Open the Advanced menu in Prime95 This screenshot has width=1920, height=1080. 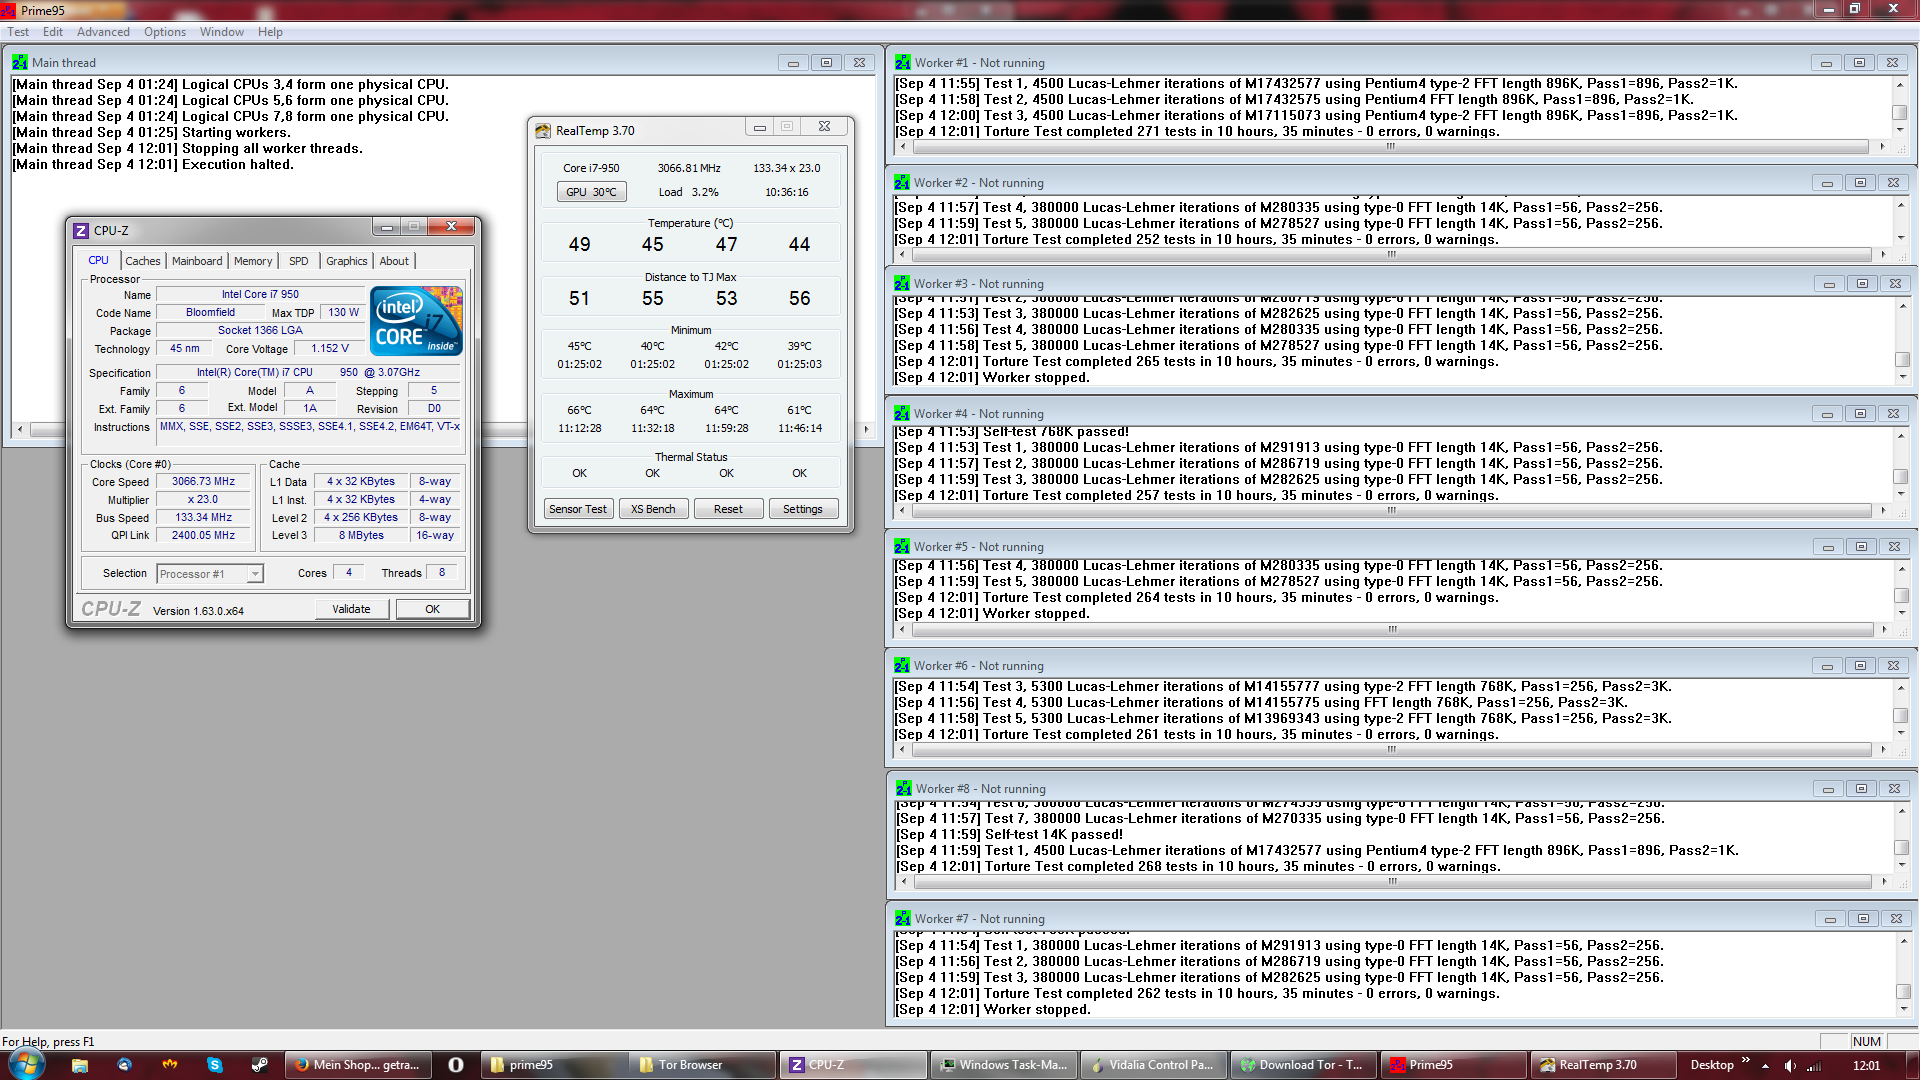(x=103, y=32)
